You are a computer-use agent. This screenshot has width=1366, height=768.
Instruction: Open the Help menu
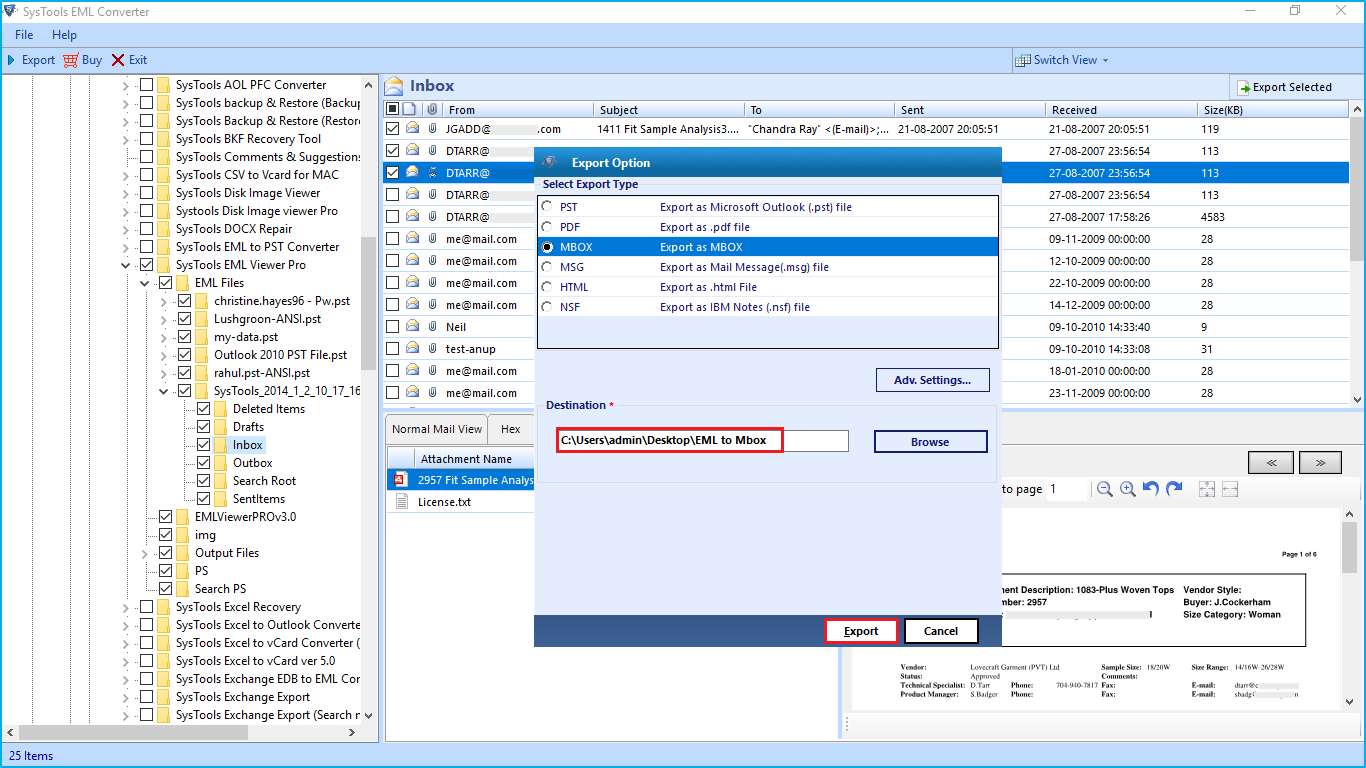[x=64, y=35]
